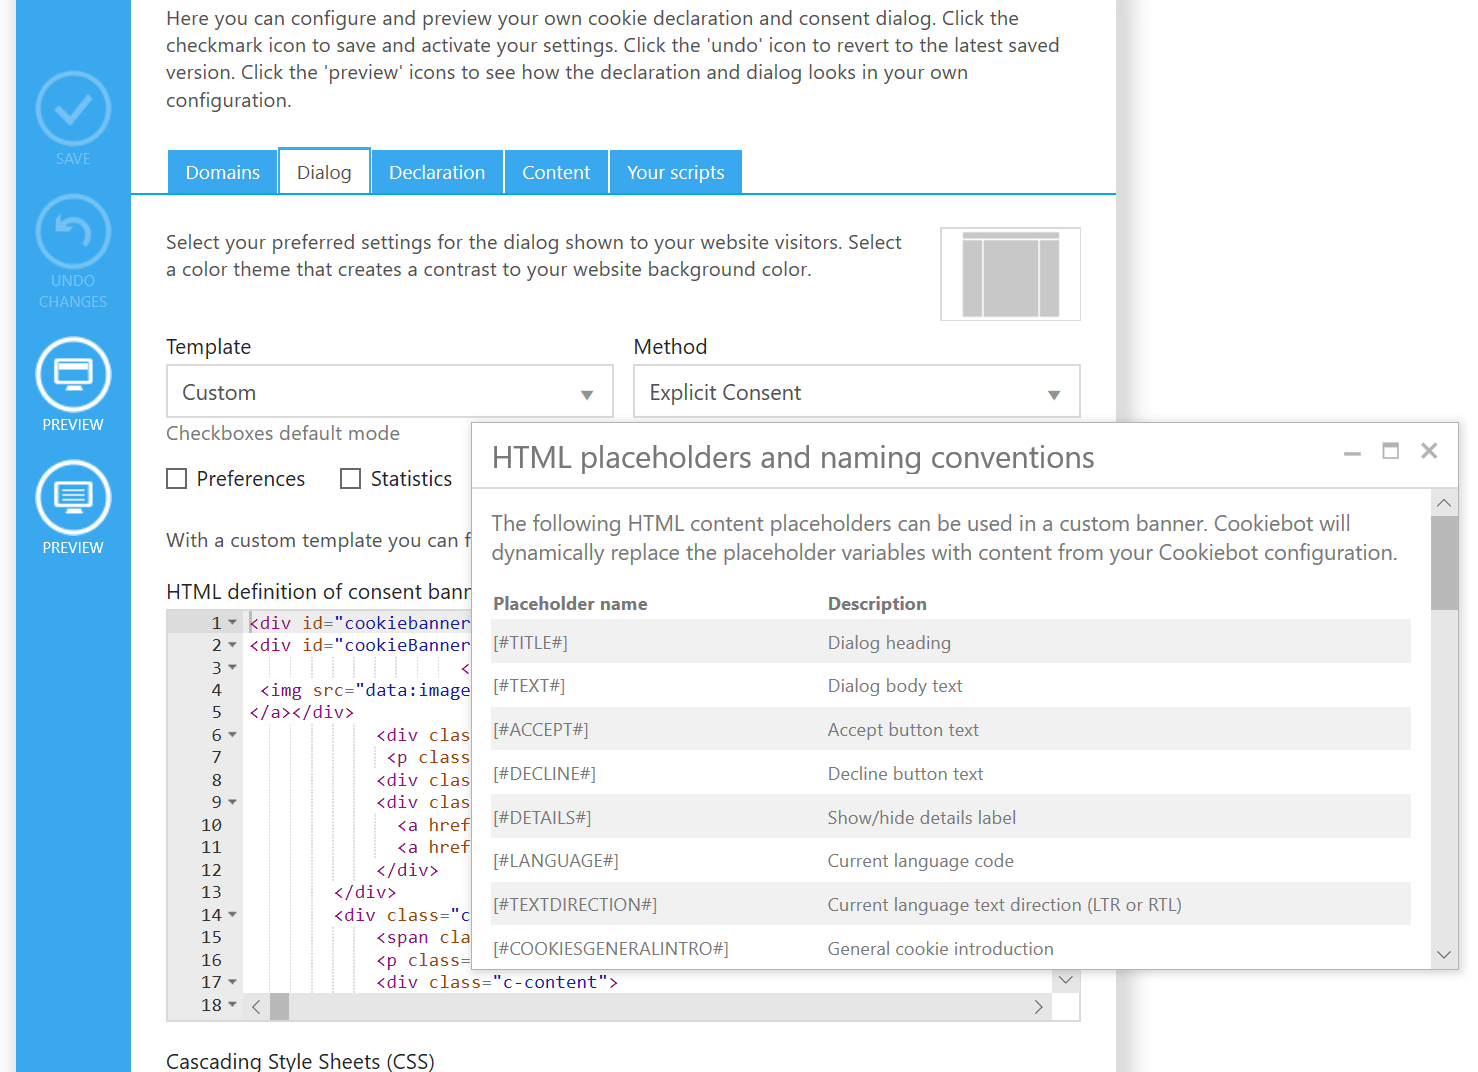
Task: Collapse the code fold on line 14
Action: (231, 914)
